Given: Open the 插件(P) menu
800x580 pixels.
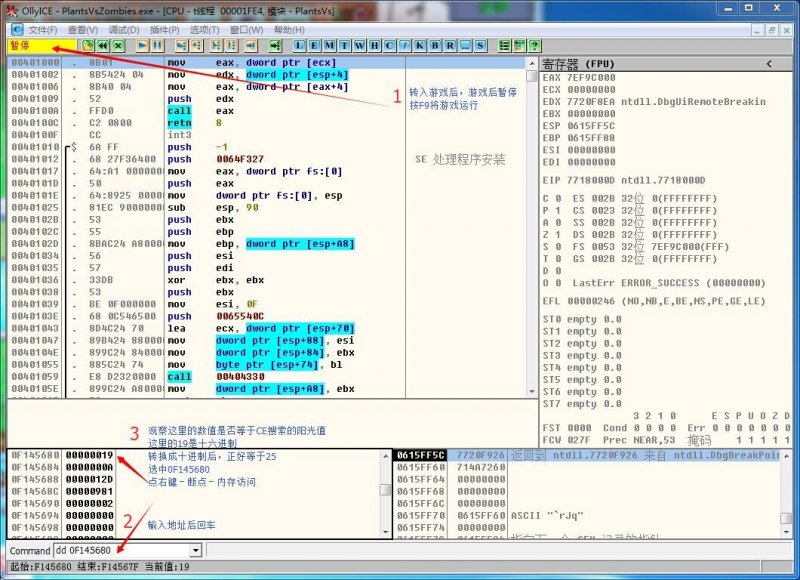Looking at the screenshot, I should click(x=164, y=30).
